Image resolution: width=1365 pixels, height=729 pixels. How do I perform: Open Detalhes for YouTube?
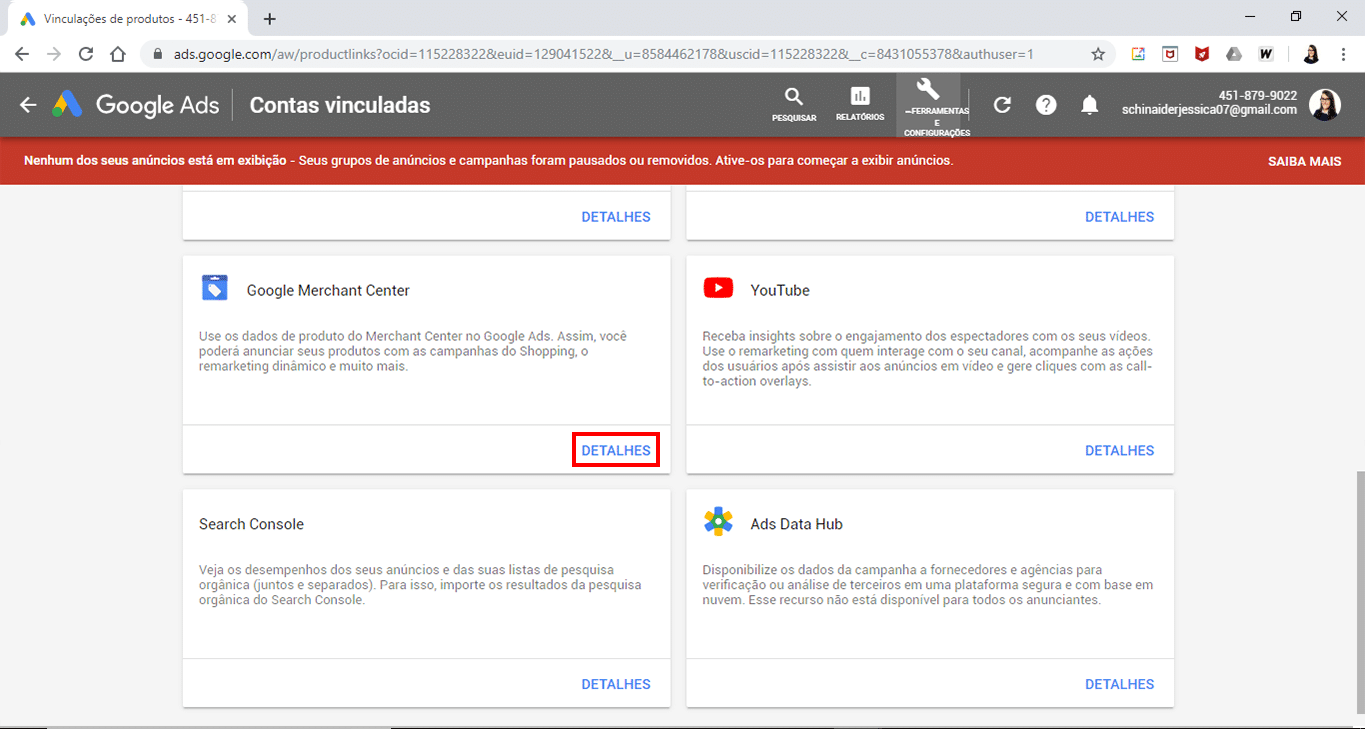coord(1119,450)
